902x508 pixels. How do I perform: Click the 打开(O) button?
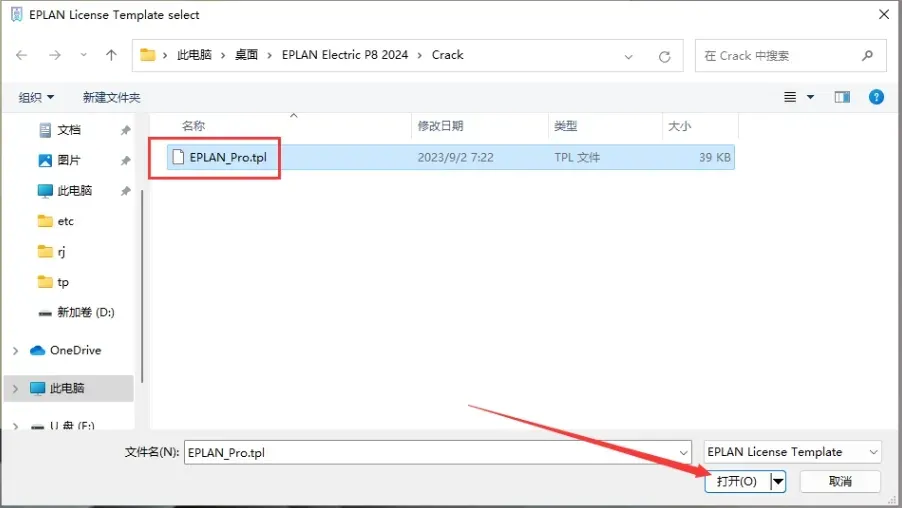pos(737,482)
